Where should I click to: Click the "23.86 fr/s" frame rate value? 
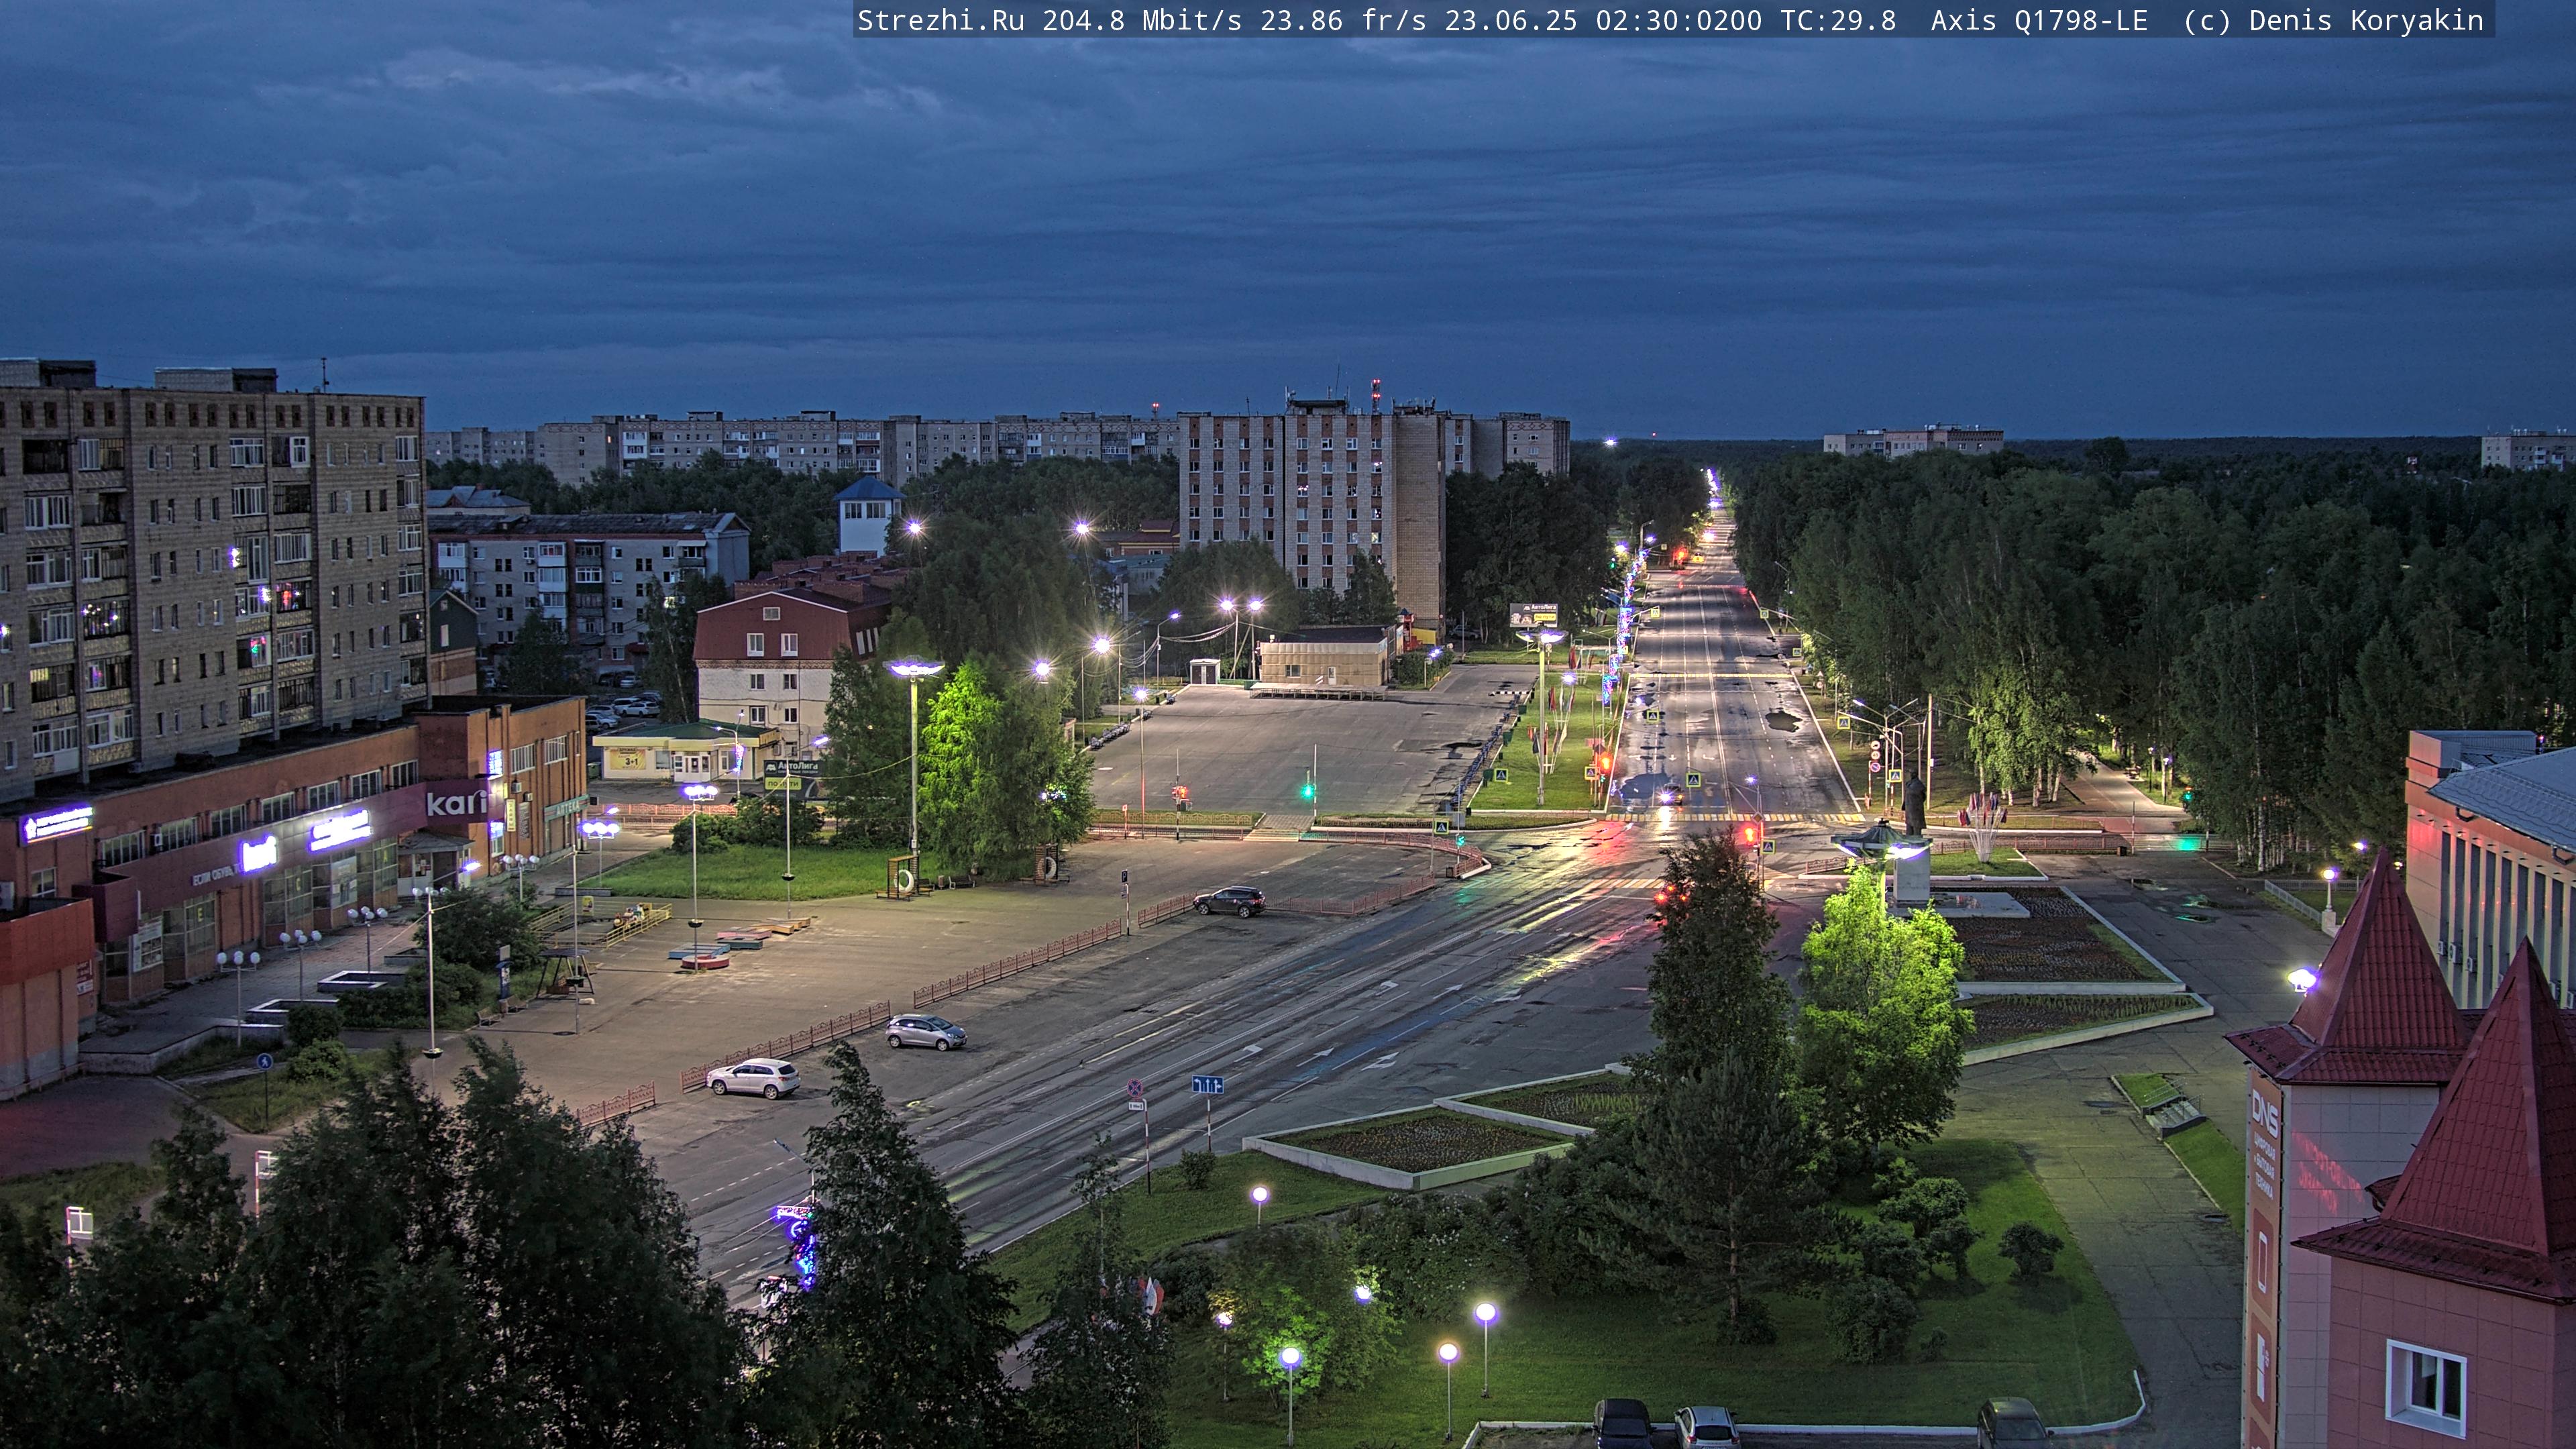click(x=1343, y=21)
